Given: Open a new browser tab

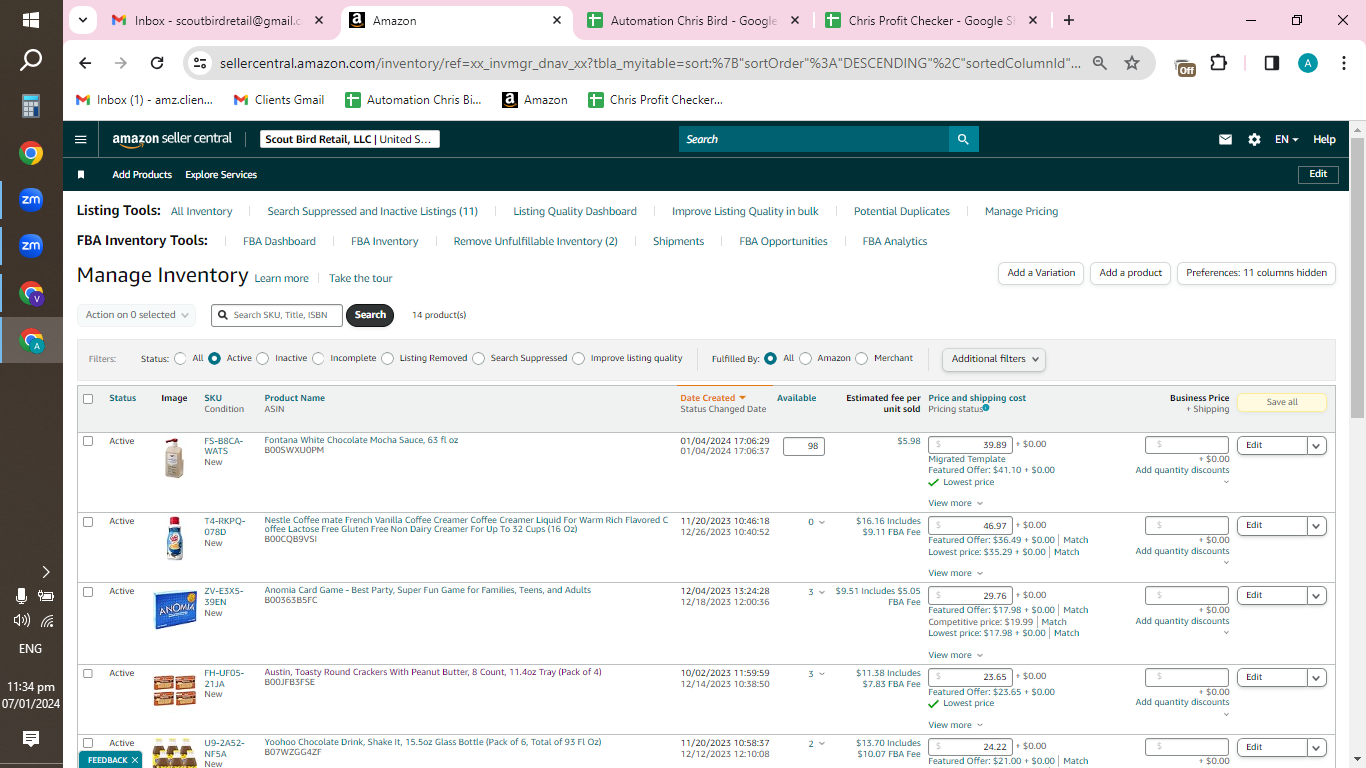Looking at the screenshot, I should click(x=1069, y=20).
